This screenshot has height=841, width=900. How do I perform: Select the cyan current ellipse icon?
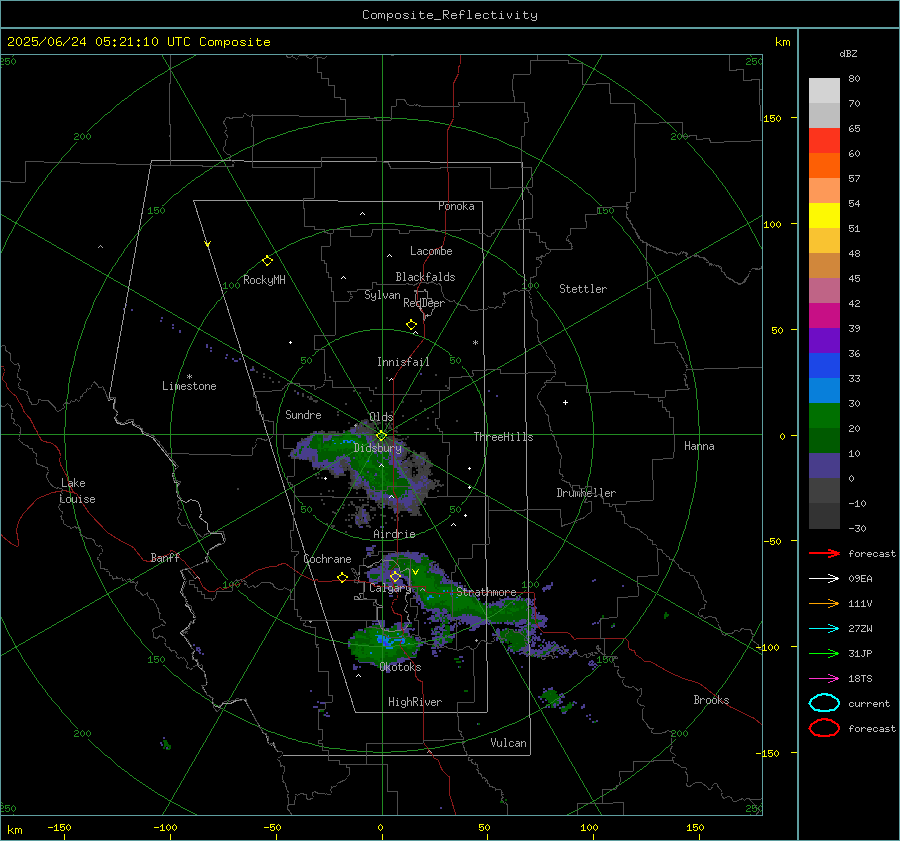[x=824, y=703]
